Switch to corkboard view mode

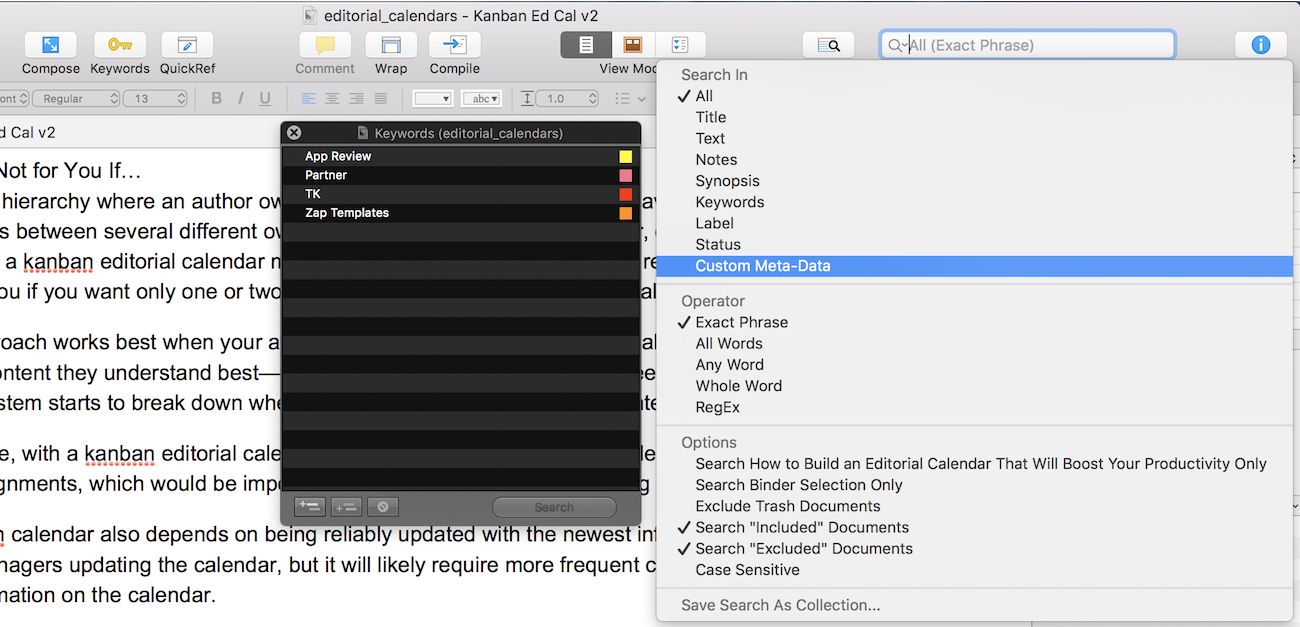point(633,45)
